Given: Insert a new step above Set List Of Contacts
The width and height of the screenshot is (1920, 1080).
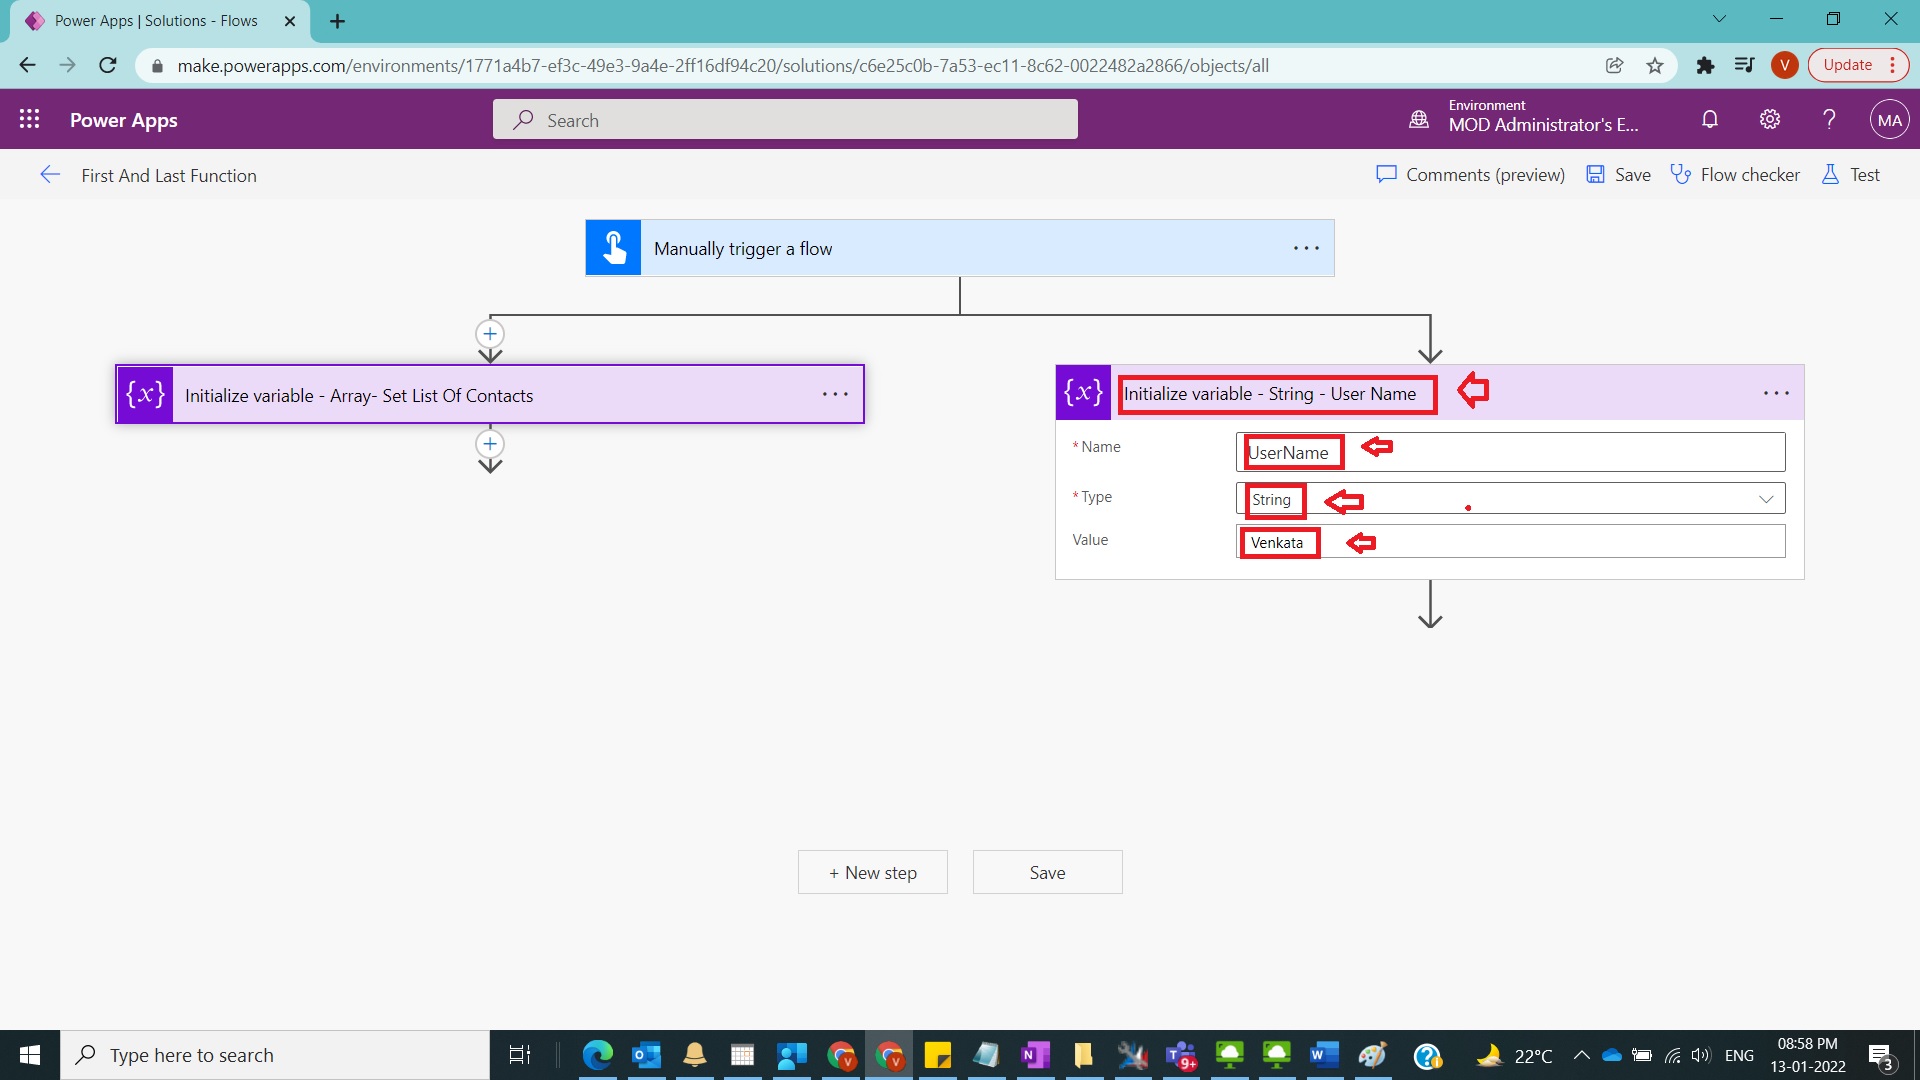Looking at the screenshot, I should (490, 333).
